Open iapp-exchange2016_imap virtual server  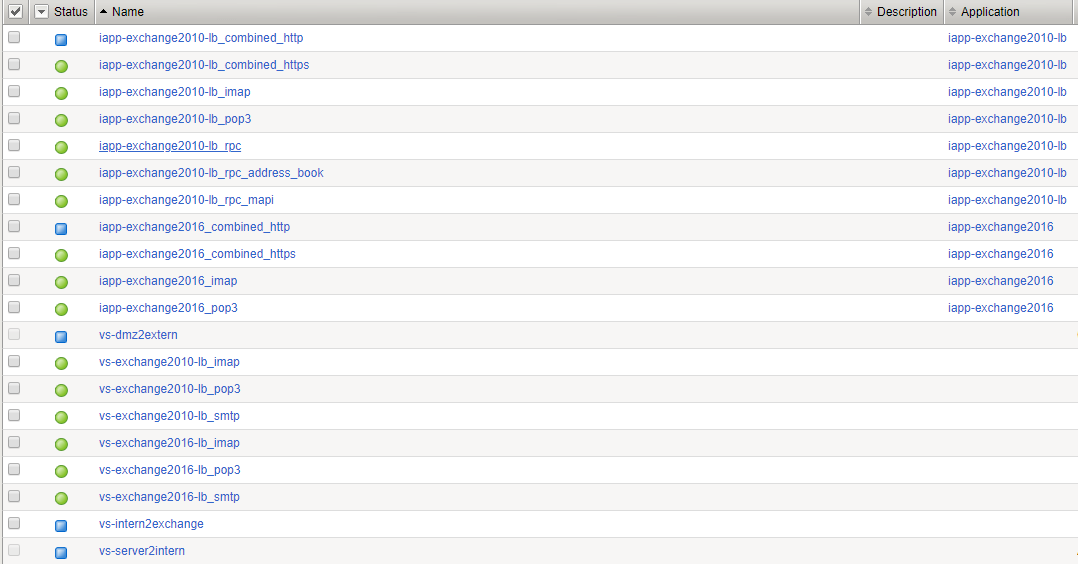point(168,281)
